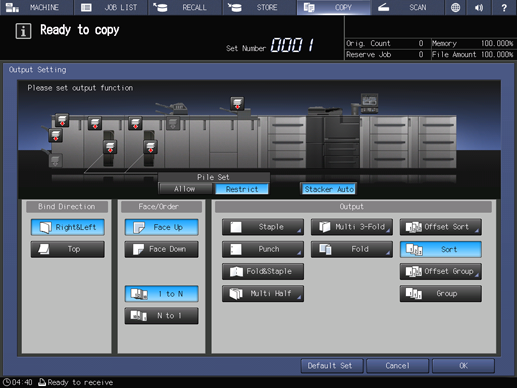This screenshot has height=388, width=517.
Task: Confirm with OK button
Action: pyautogui.click(x=463, y=366)
